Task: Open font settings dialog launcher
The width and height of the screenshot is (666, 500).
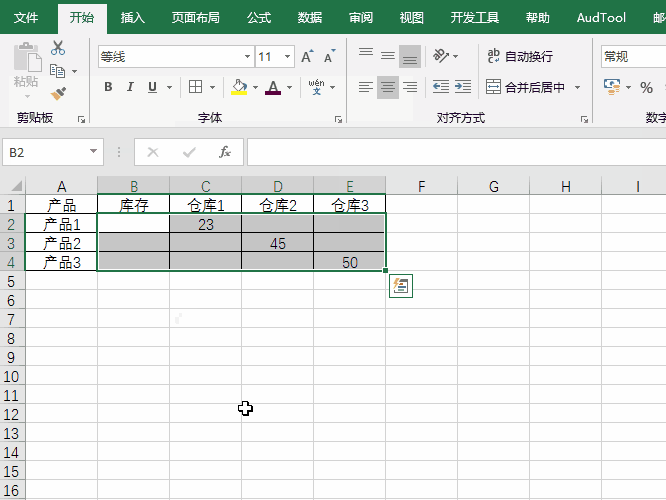Action: (x=338, y=120)
